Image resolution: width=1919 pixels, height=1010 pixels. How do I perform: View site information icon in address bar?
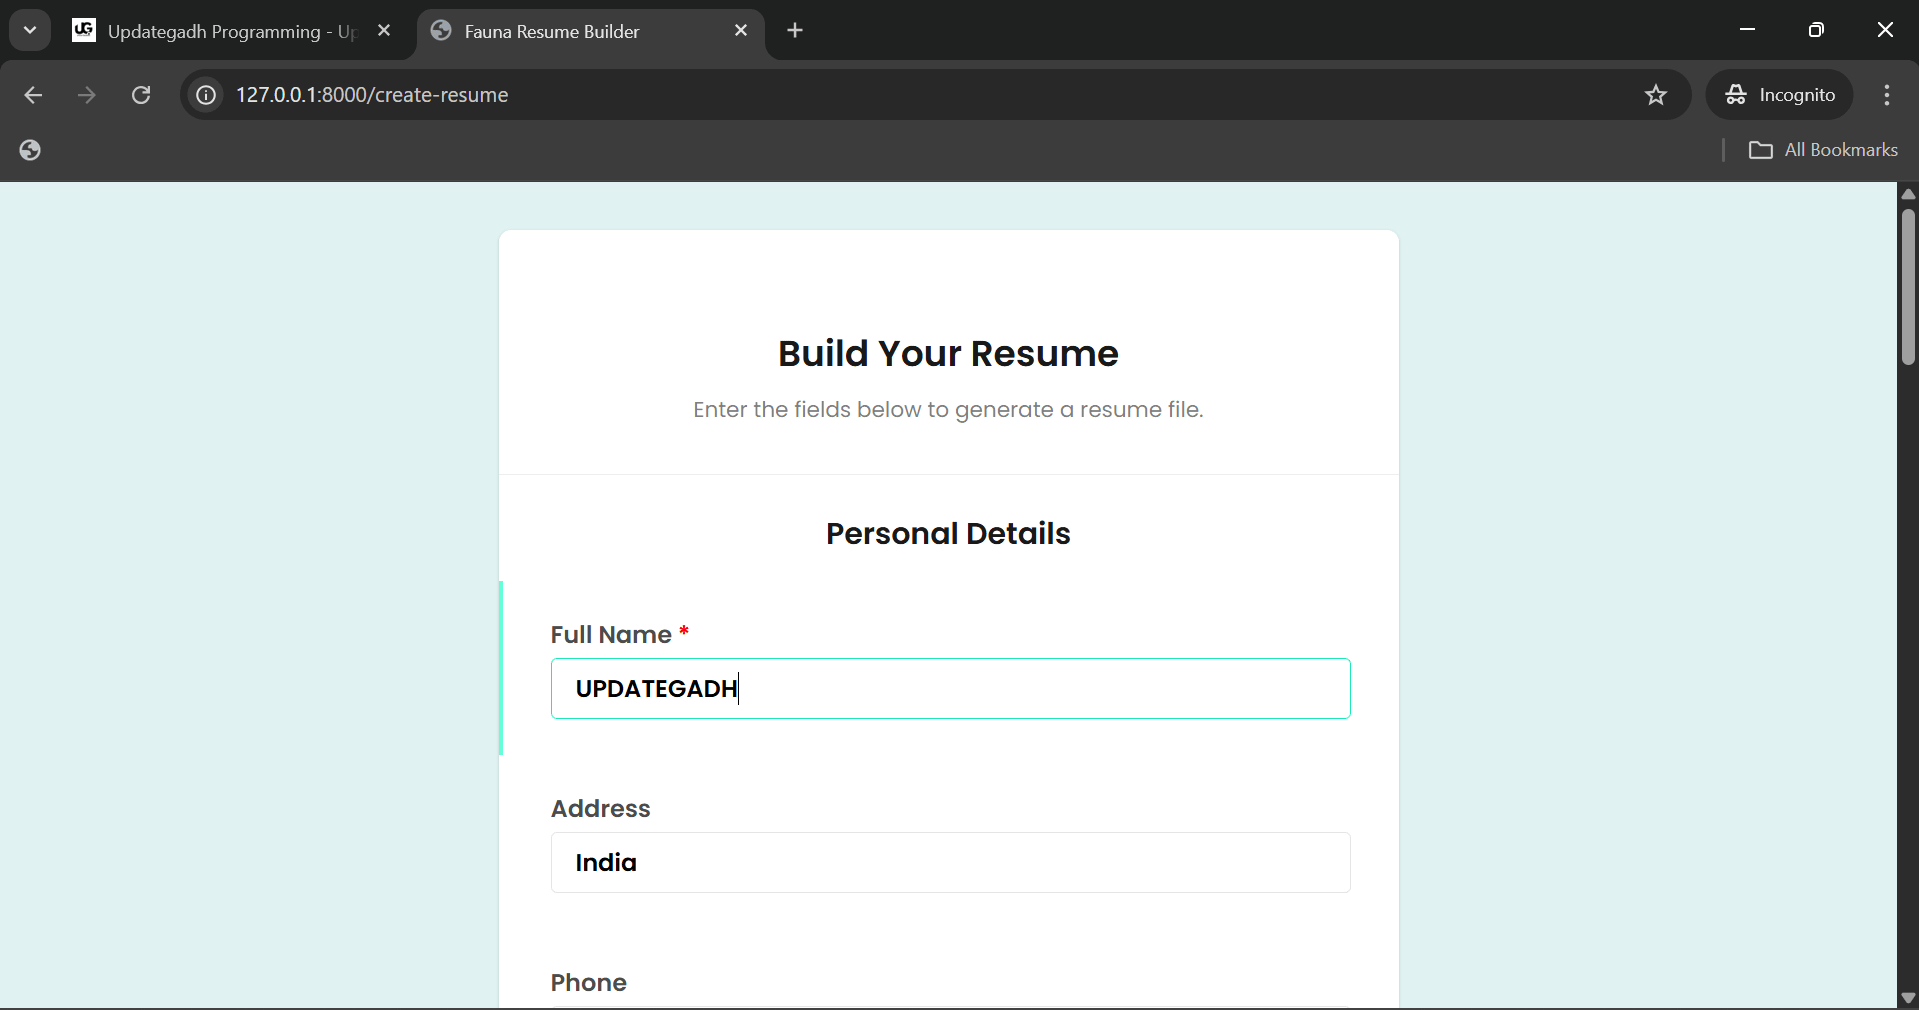click(x=206, y=95)
